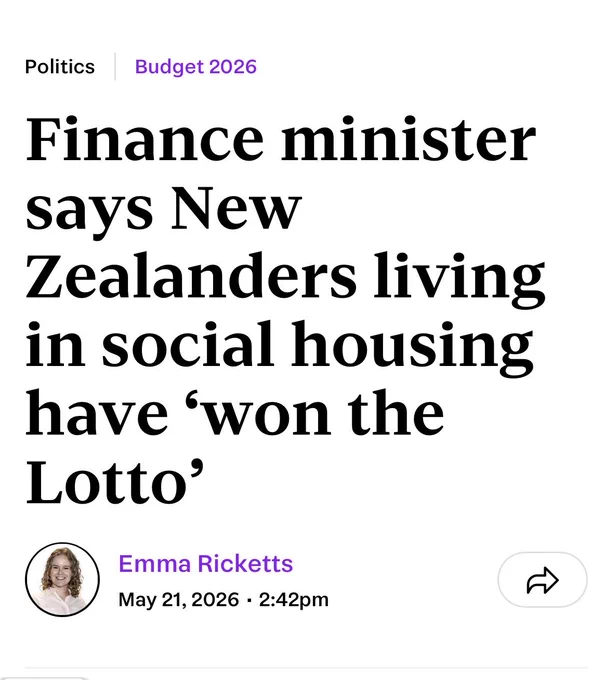Screen dimensions: 605x680
Task: View articles by Emma Ricketts
Action: (206, 563)
